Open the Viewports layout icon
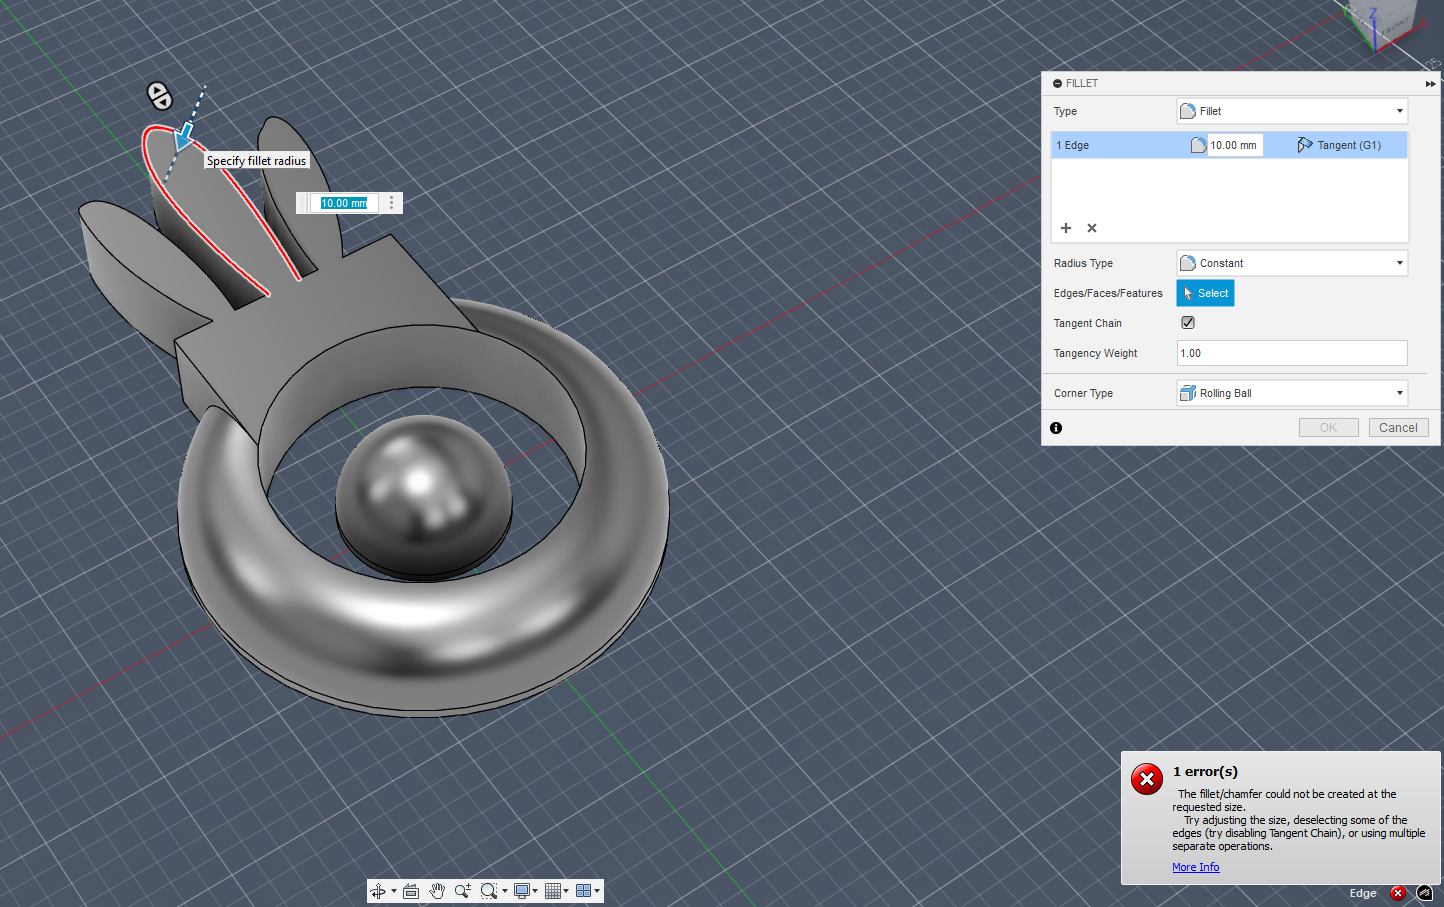1444x907 pixels. pyautogui.click(x=583, y=891)
